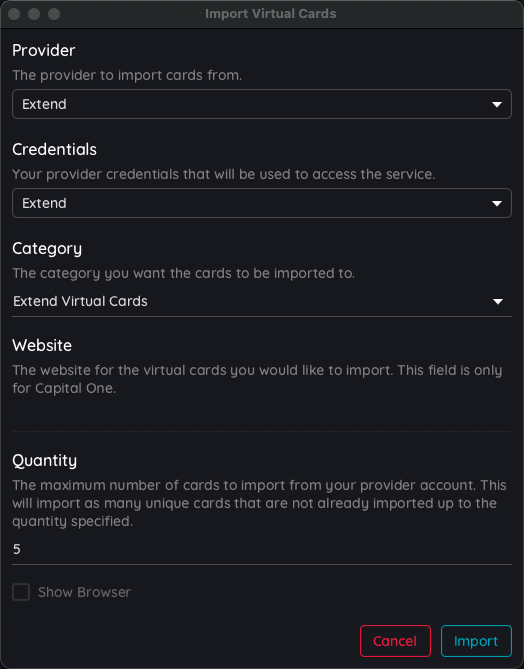Focus the empty Website input field
The height and width of the screenshot is (669, 524).
coord(262,416)
